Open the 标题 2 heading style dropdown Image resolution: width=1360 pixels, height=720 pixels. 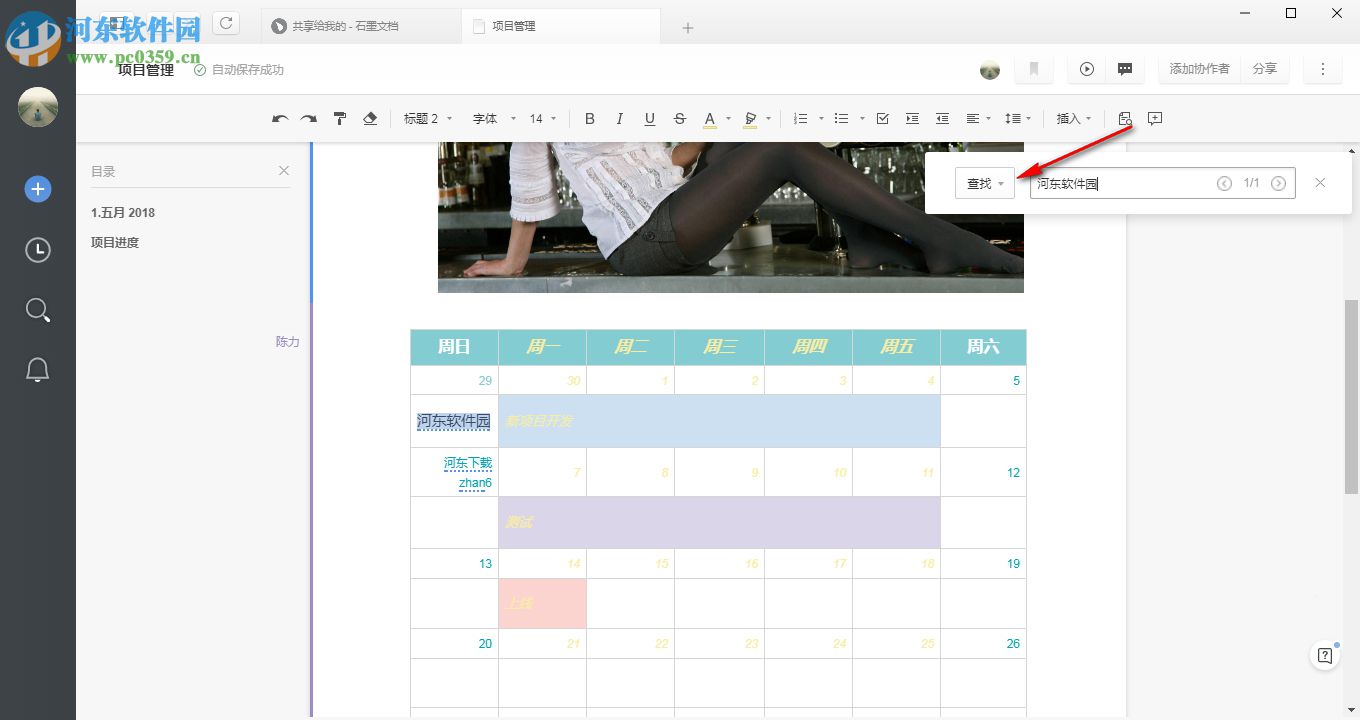click(x=428, y=119)
